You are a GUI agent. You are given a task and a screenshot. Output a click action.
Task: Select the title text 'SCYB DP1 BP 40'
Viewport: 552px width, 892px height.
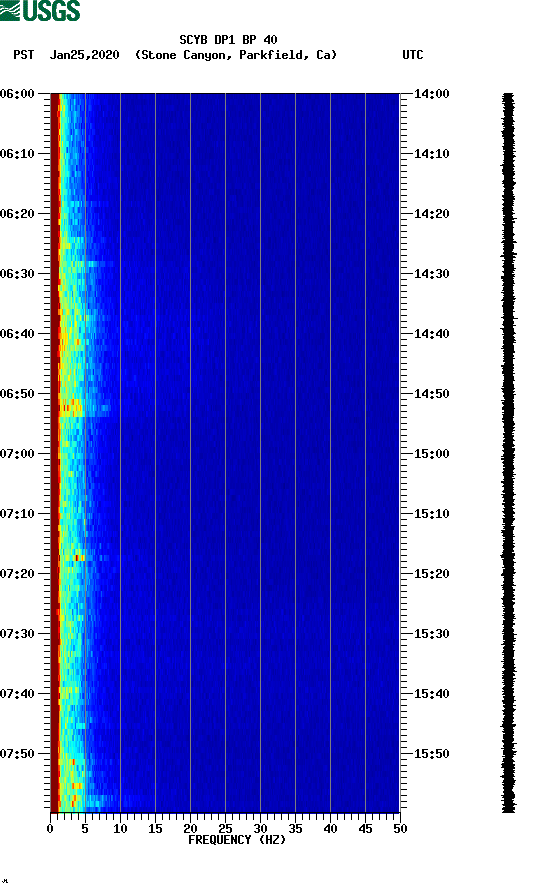(228, 40)
